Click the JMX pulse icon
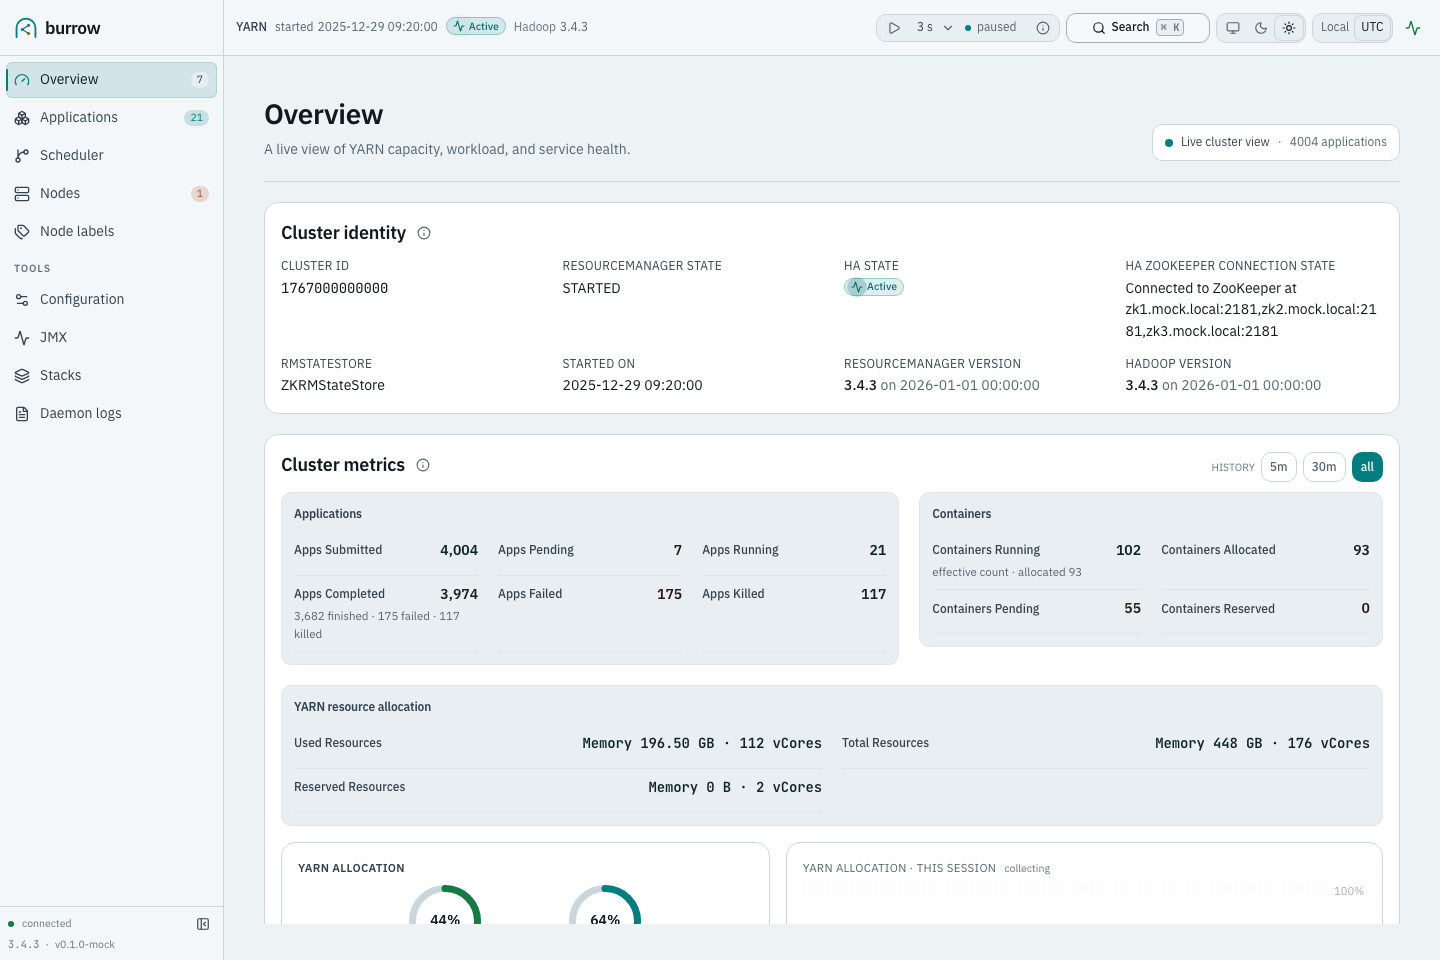This screenshot has height=960, width=1440. [22, 338]
